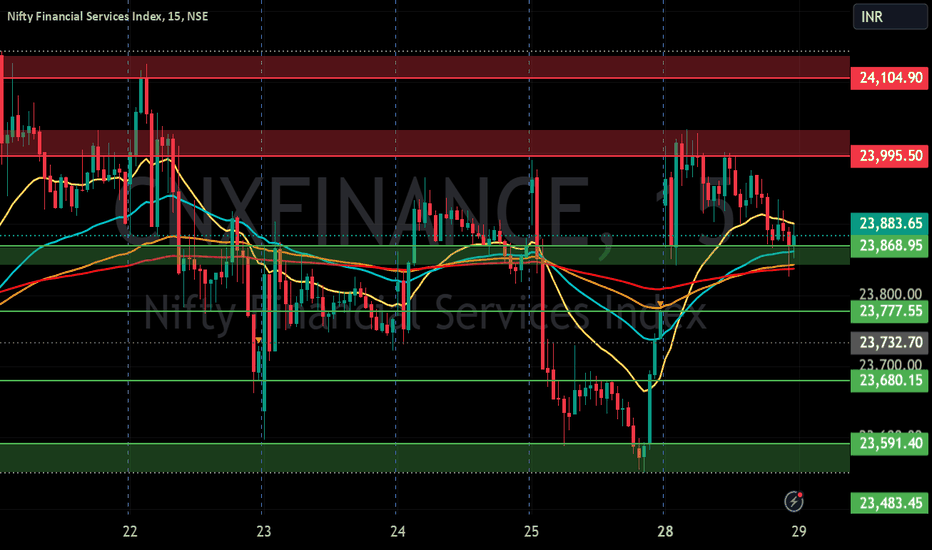Click the 23,777.55 support price label
This screenshot has width=932, height=550.
pos(889,311)
